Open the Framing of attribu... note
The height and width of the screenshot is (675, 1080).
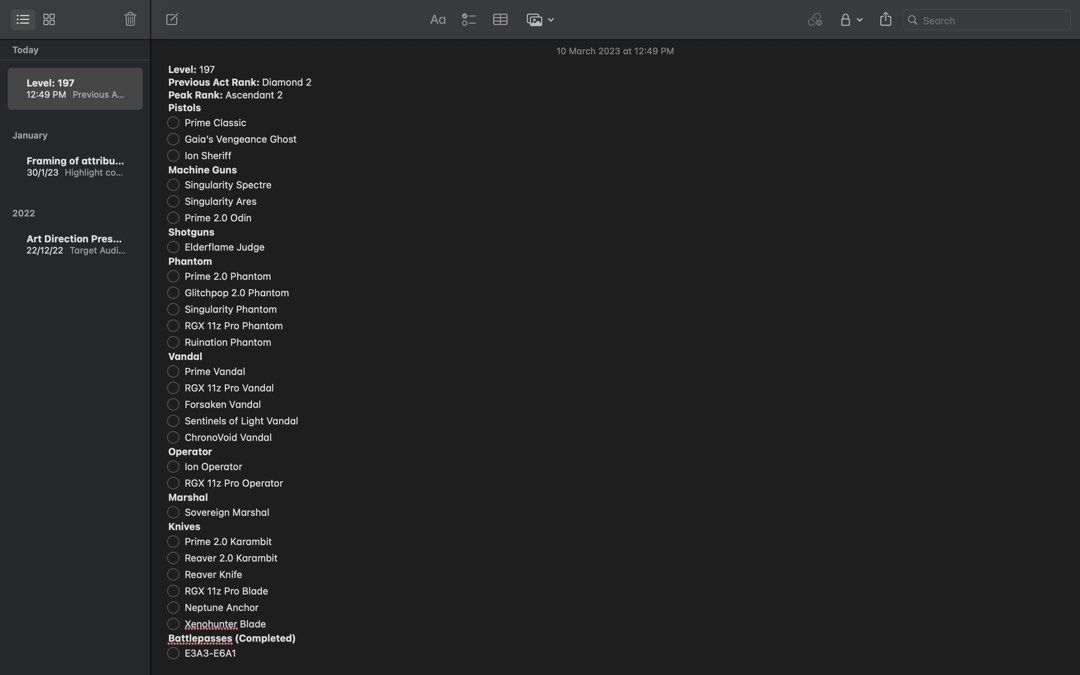point(75,166)
